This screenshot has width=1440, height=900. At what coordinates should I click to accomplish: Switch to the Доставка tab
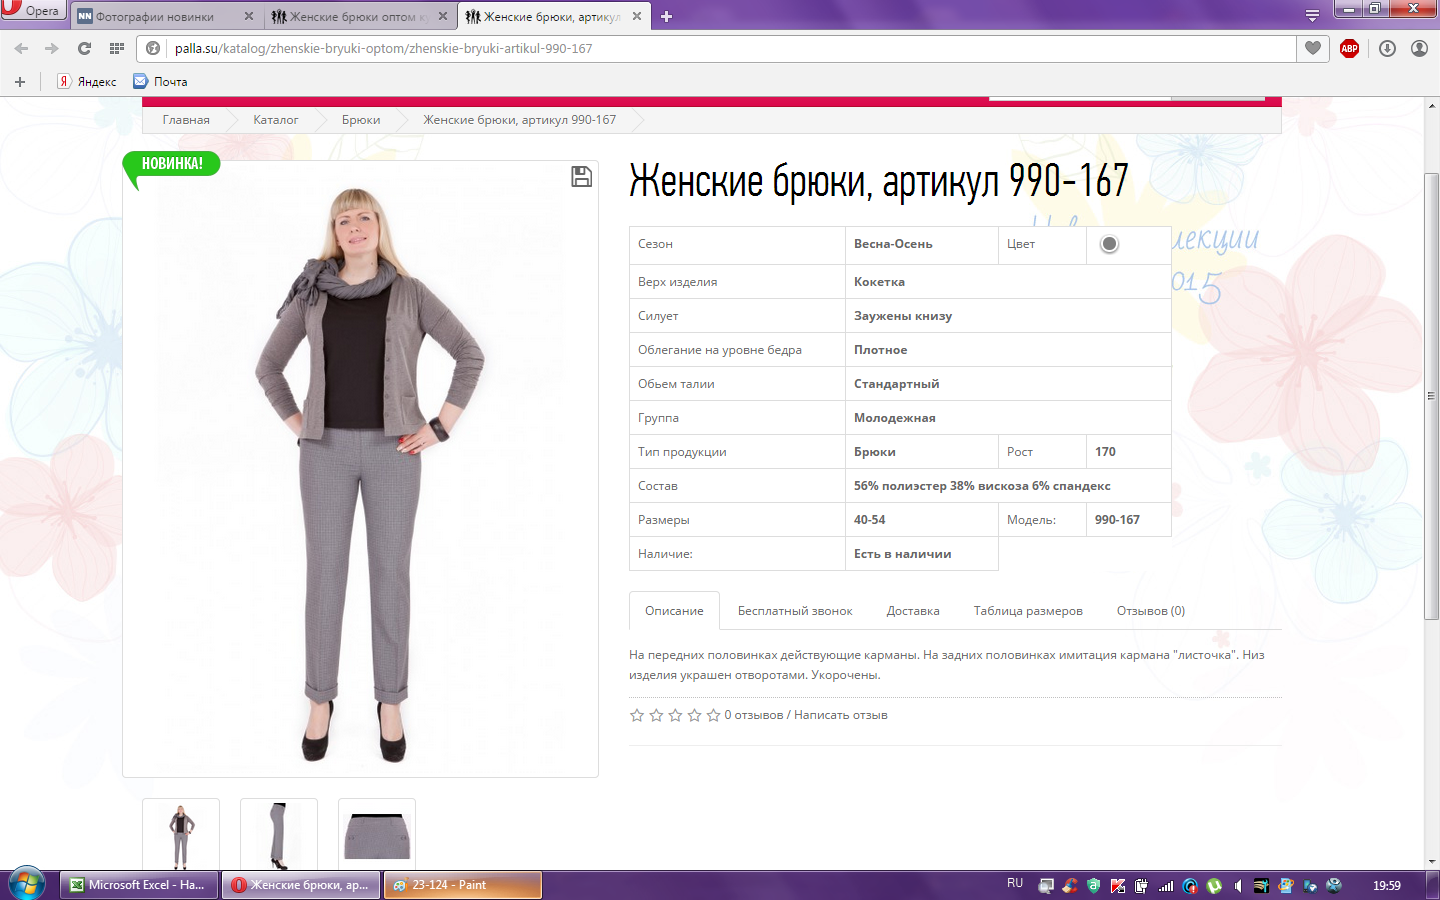(912, 611)
